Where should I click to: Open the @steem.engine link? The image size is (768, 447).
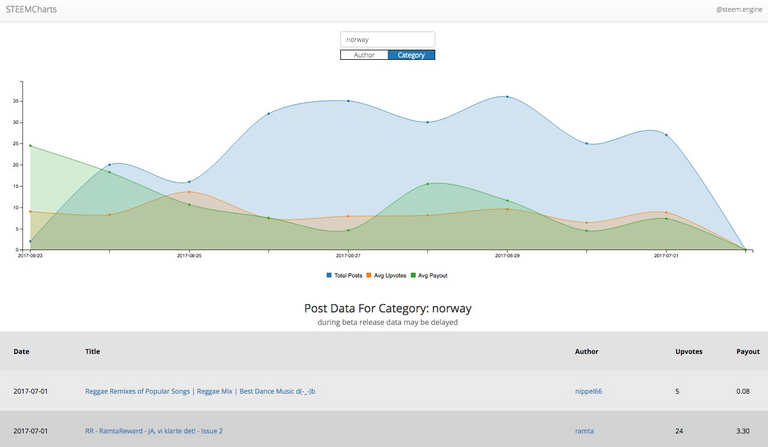click(738, 10)
